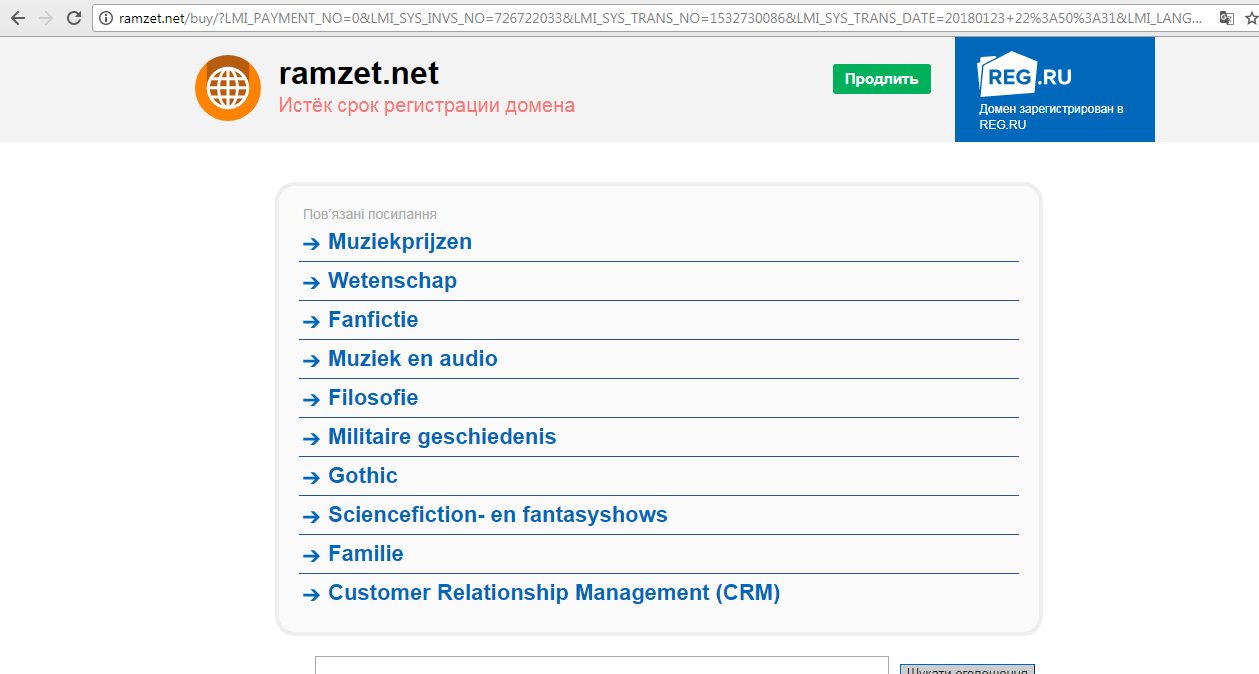Click the search input field at bottom

click(601, 666)
